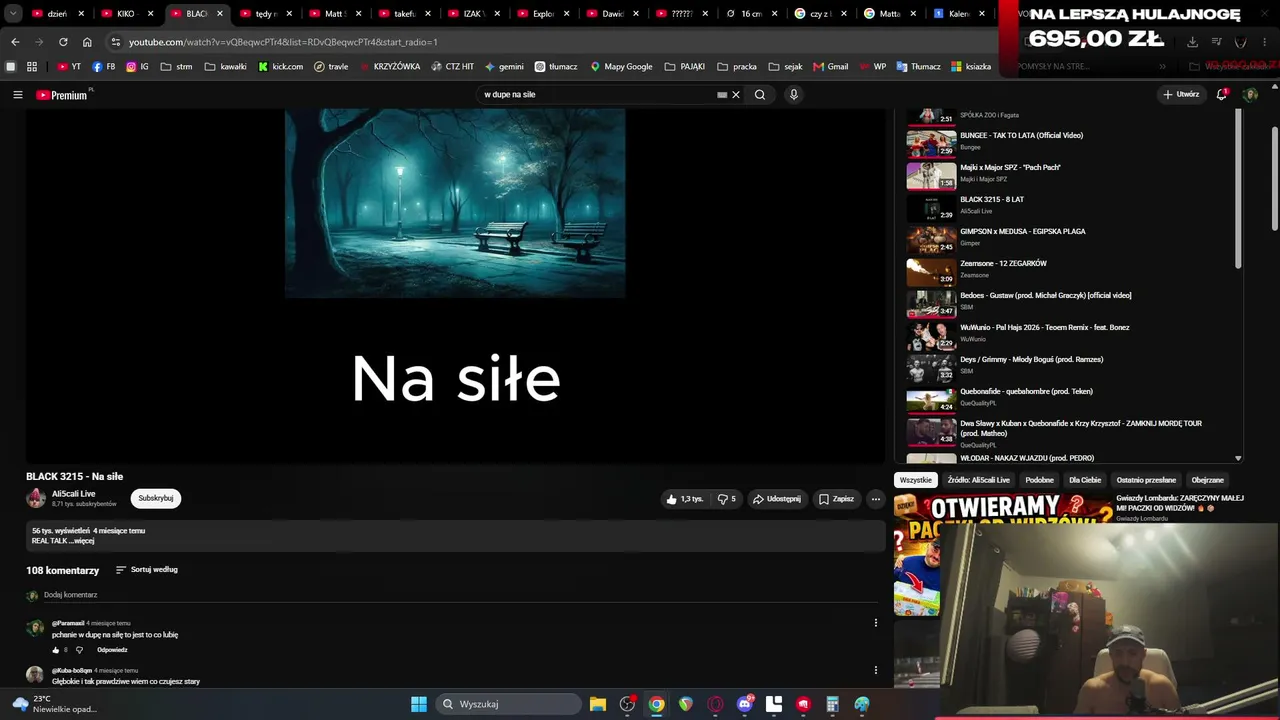Open File Explorer from taskbar
Viewport: 1280px width, 720px height.
598,704
